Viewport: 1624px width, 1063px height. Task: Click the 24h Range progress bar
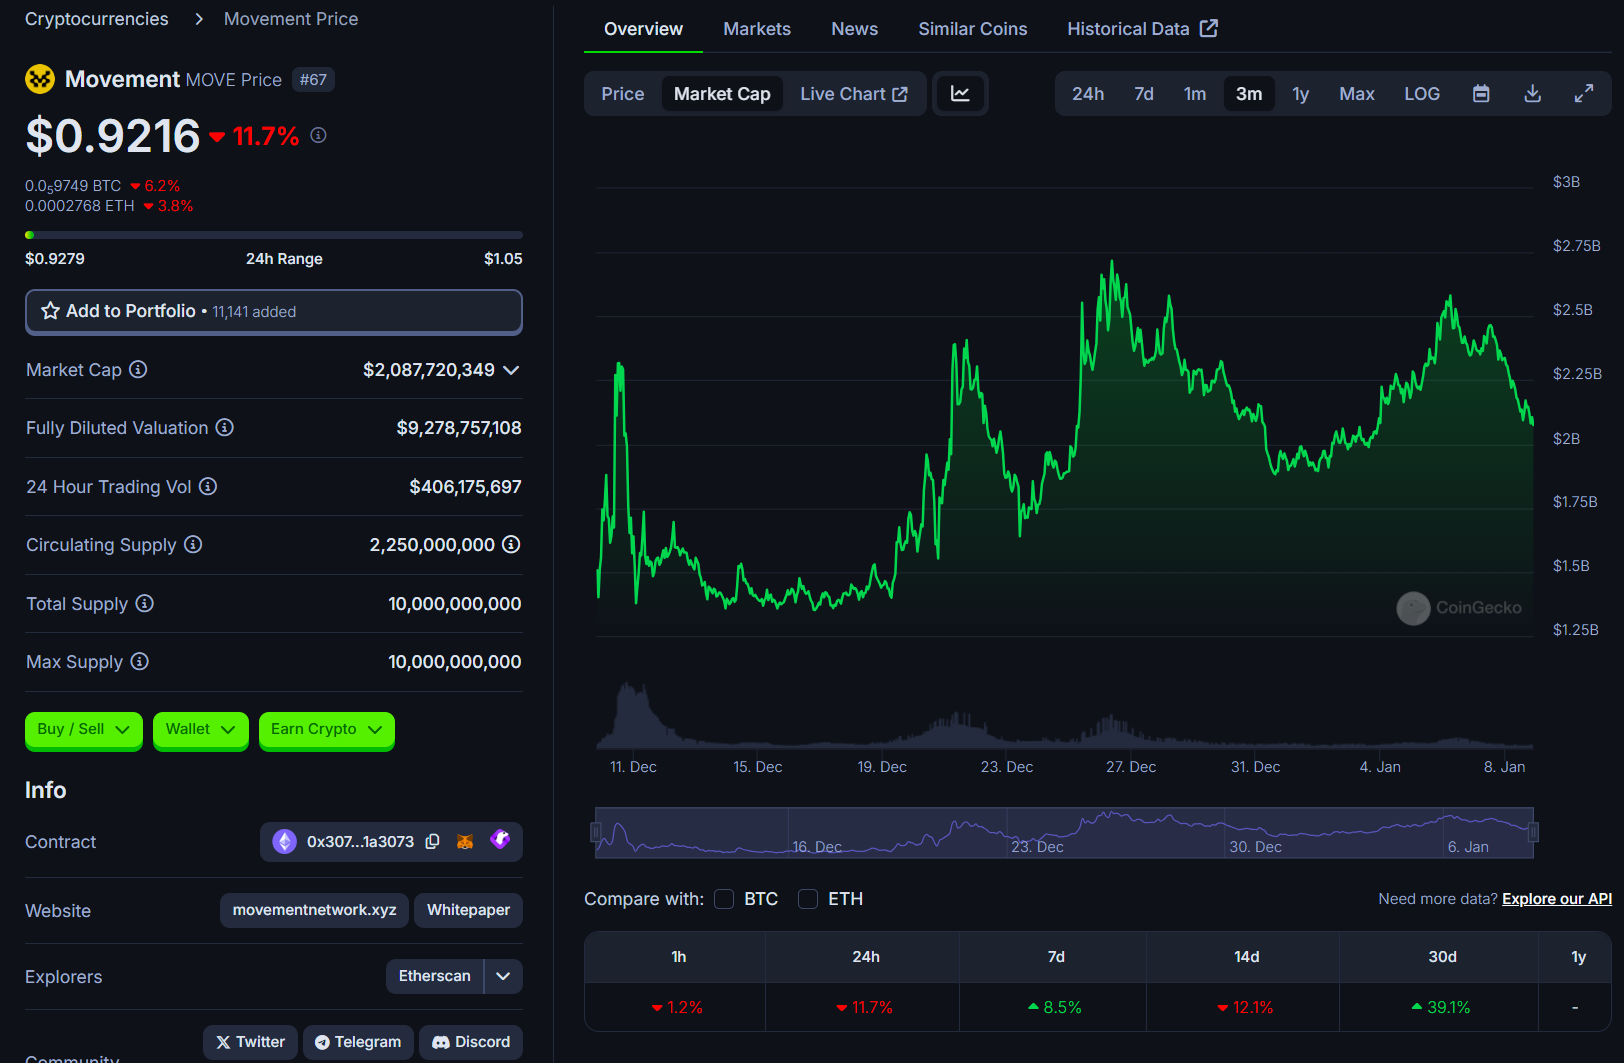pos(274,235)
